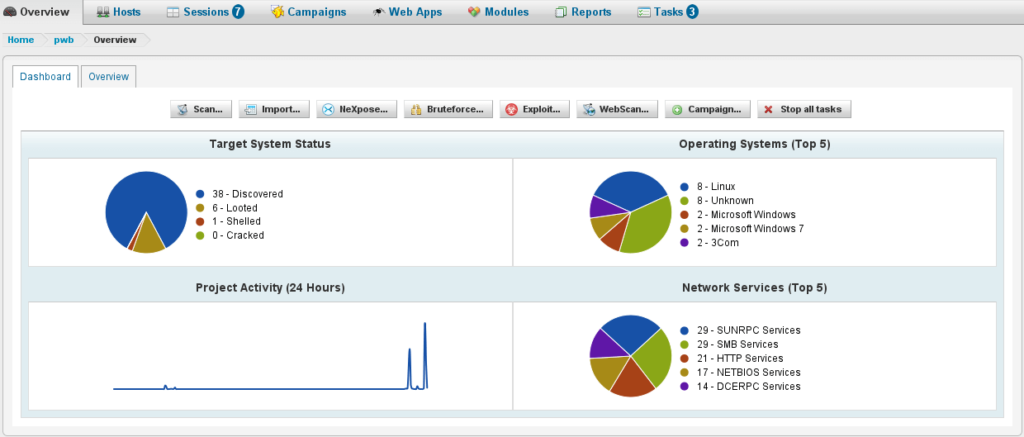The image size is (1024, 437).
Task: Open the Hosts tab
Action: point(118,12)
